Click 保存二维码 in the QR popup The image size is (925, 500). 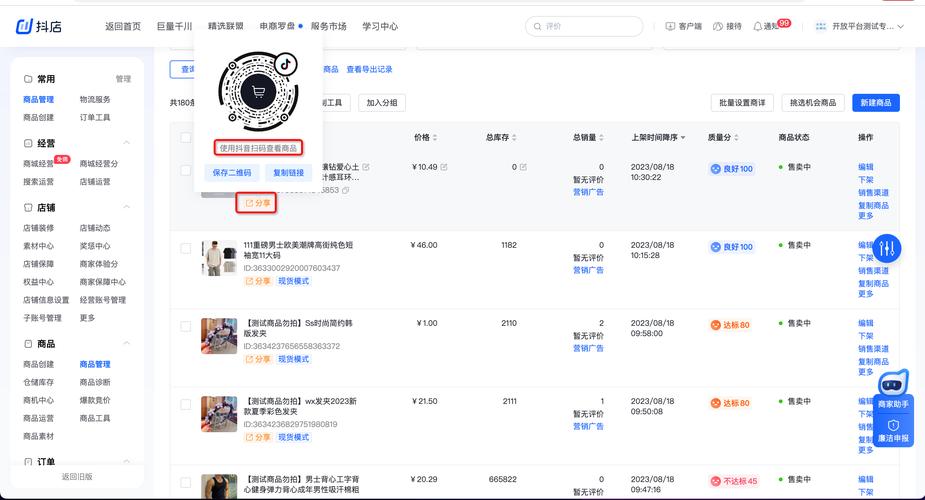(232, 173)
